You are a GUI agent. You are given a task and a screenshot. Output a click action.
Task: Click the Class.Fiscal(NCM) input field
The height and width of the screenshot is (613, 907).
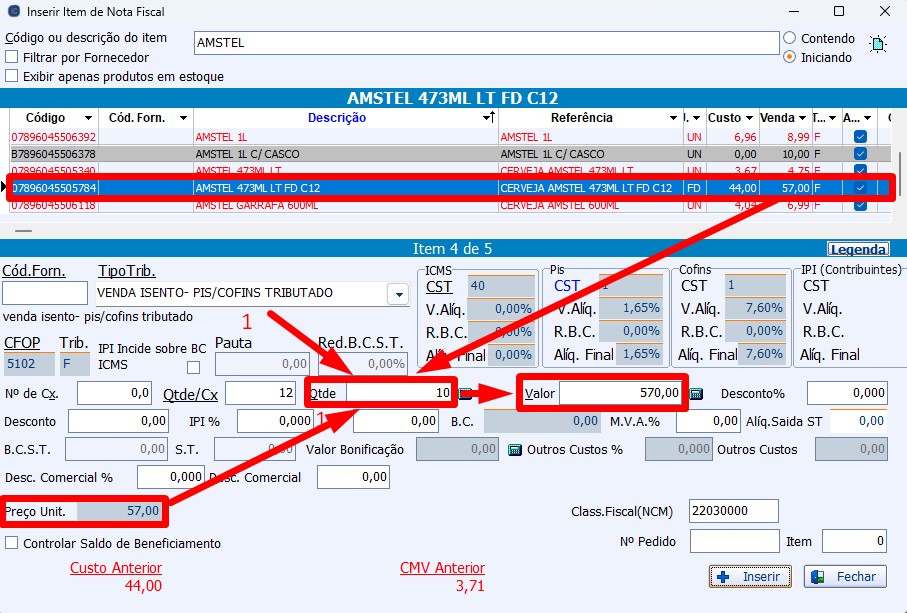tap(733, 511)
